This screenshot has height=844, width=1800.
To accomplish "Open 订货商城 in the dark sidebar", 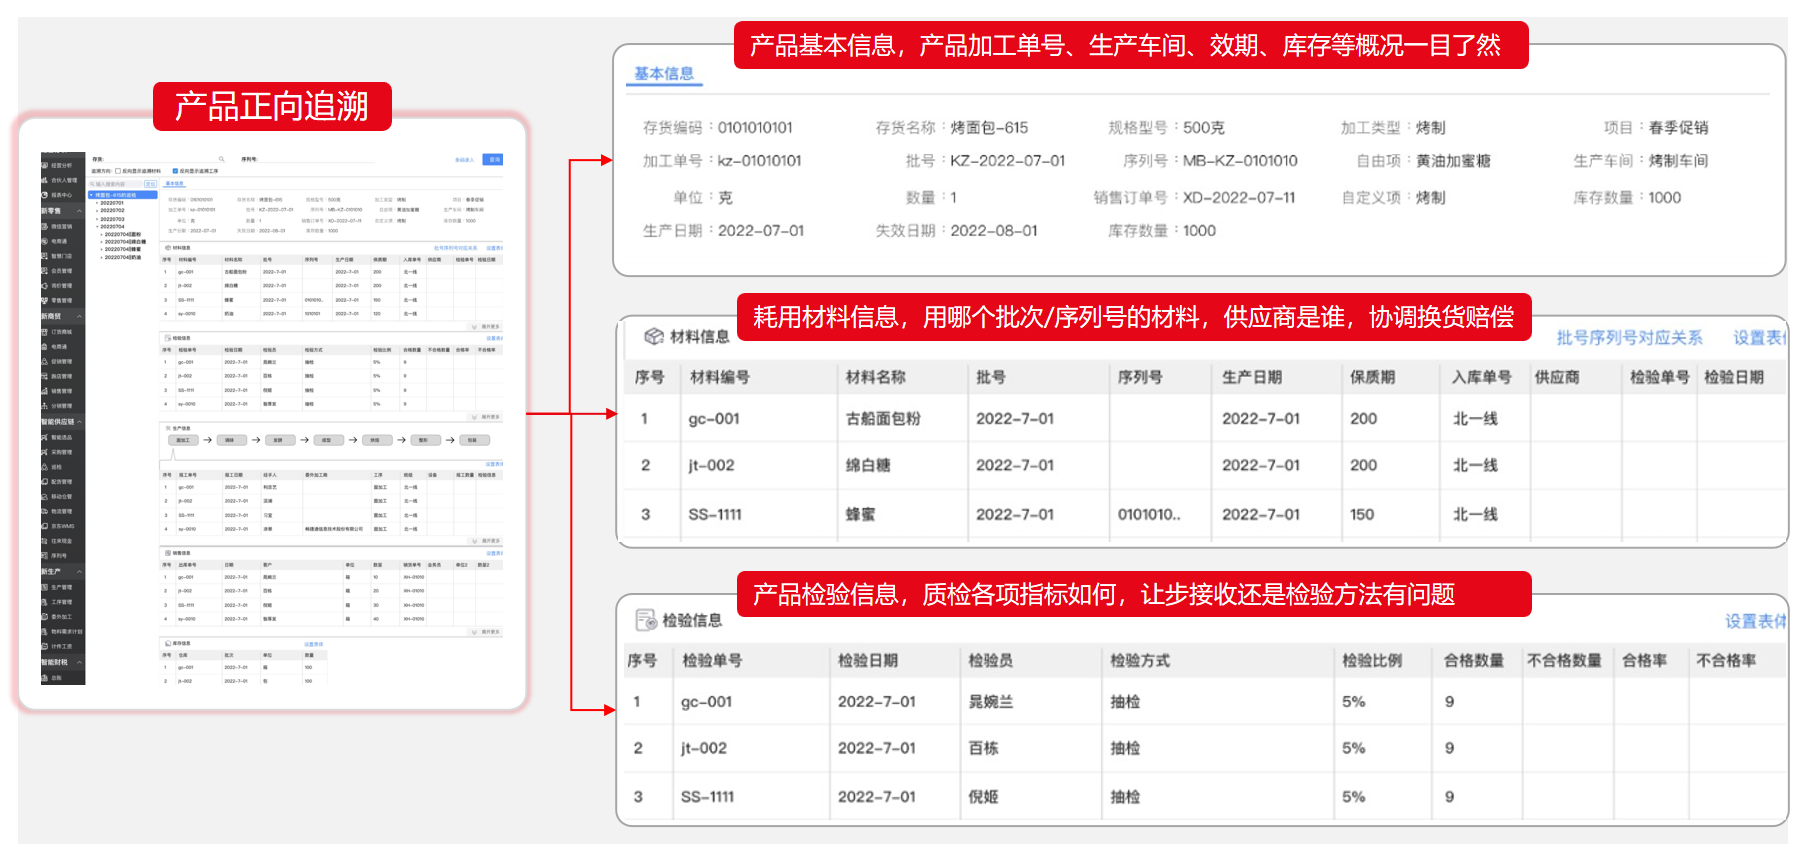I will 62,332.
